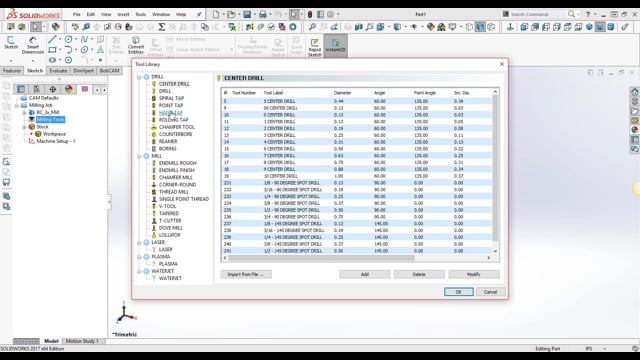The image size is (640, 360).
Task: Select 1/4 - 90 DEGREE SPOT DRILL row
Action: pyautogui.click(x=357, y=196)
